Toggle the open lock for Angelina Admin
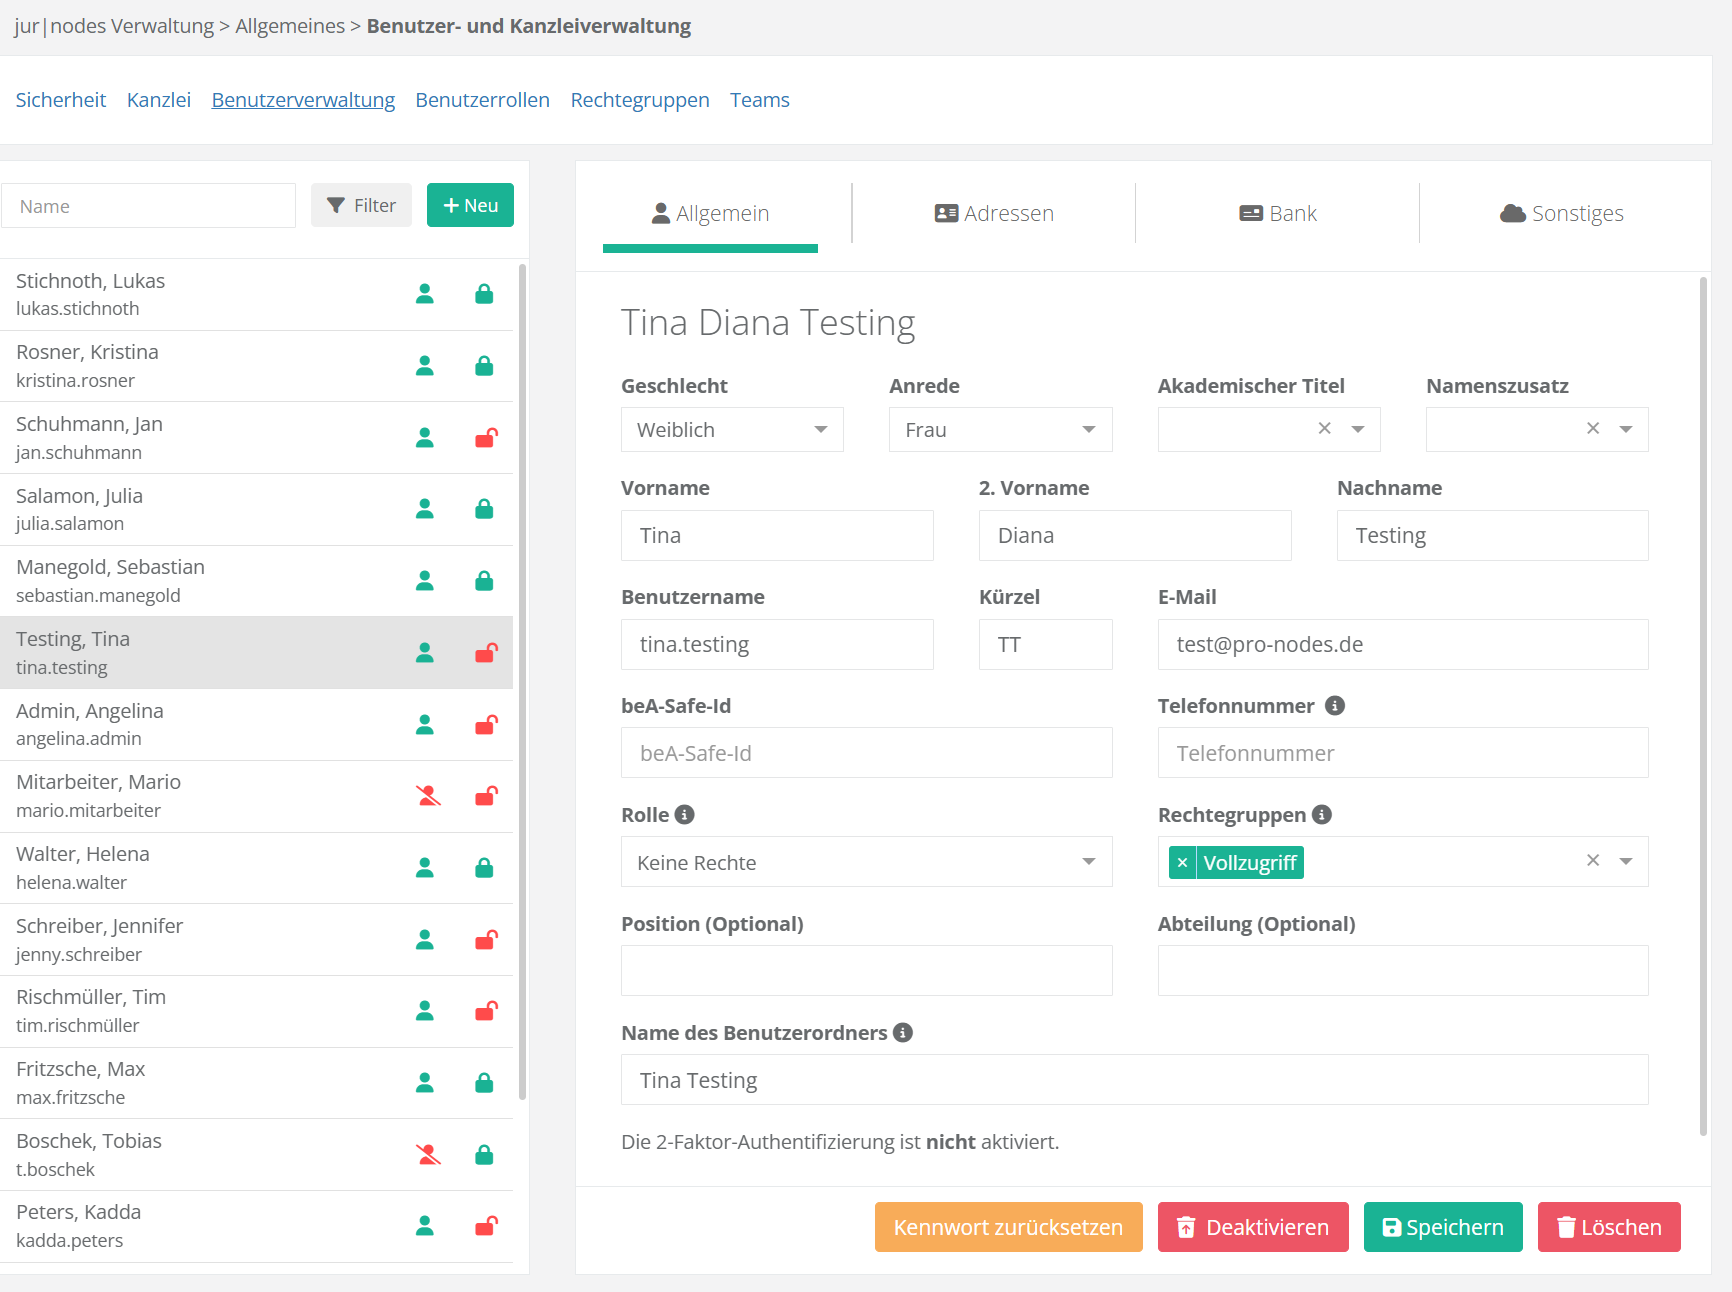 pos(485,725)
